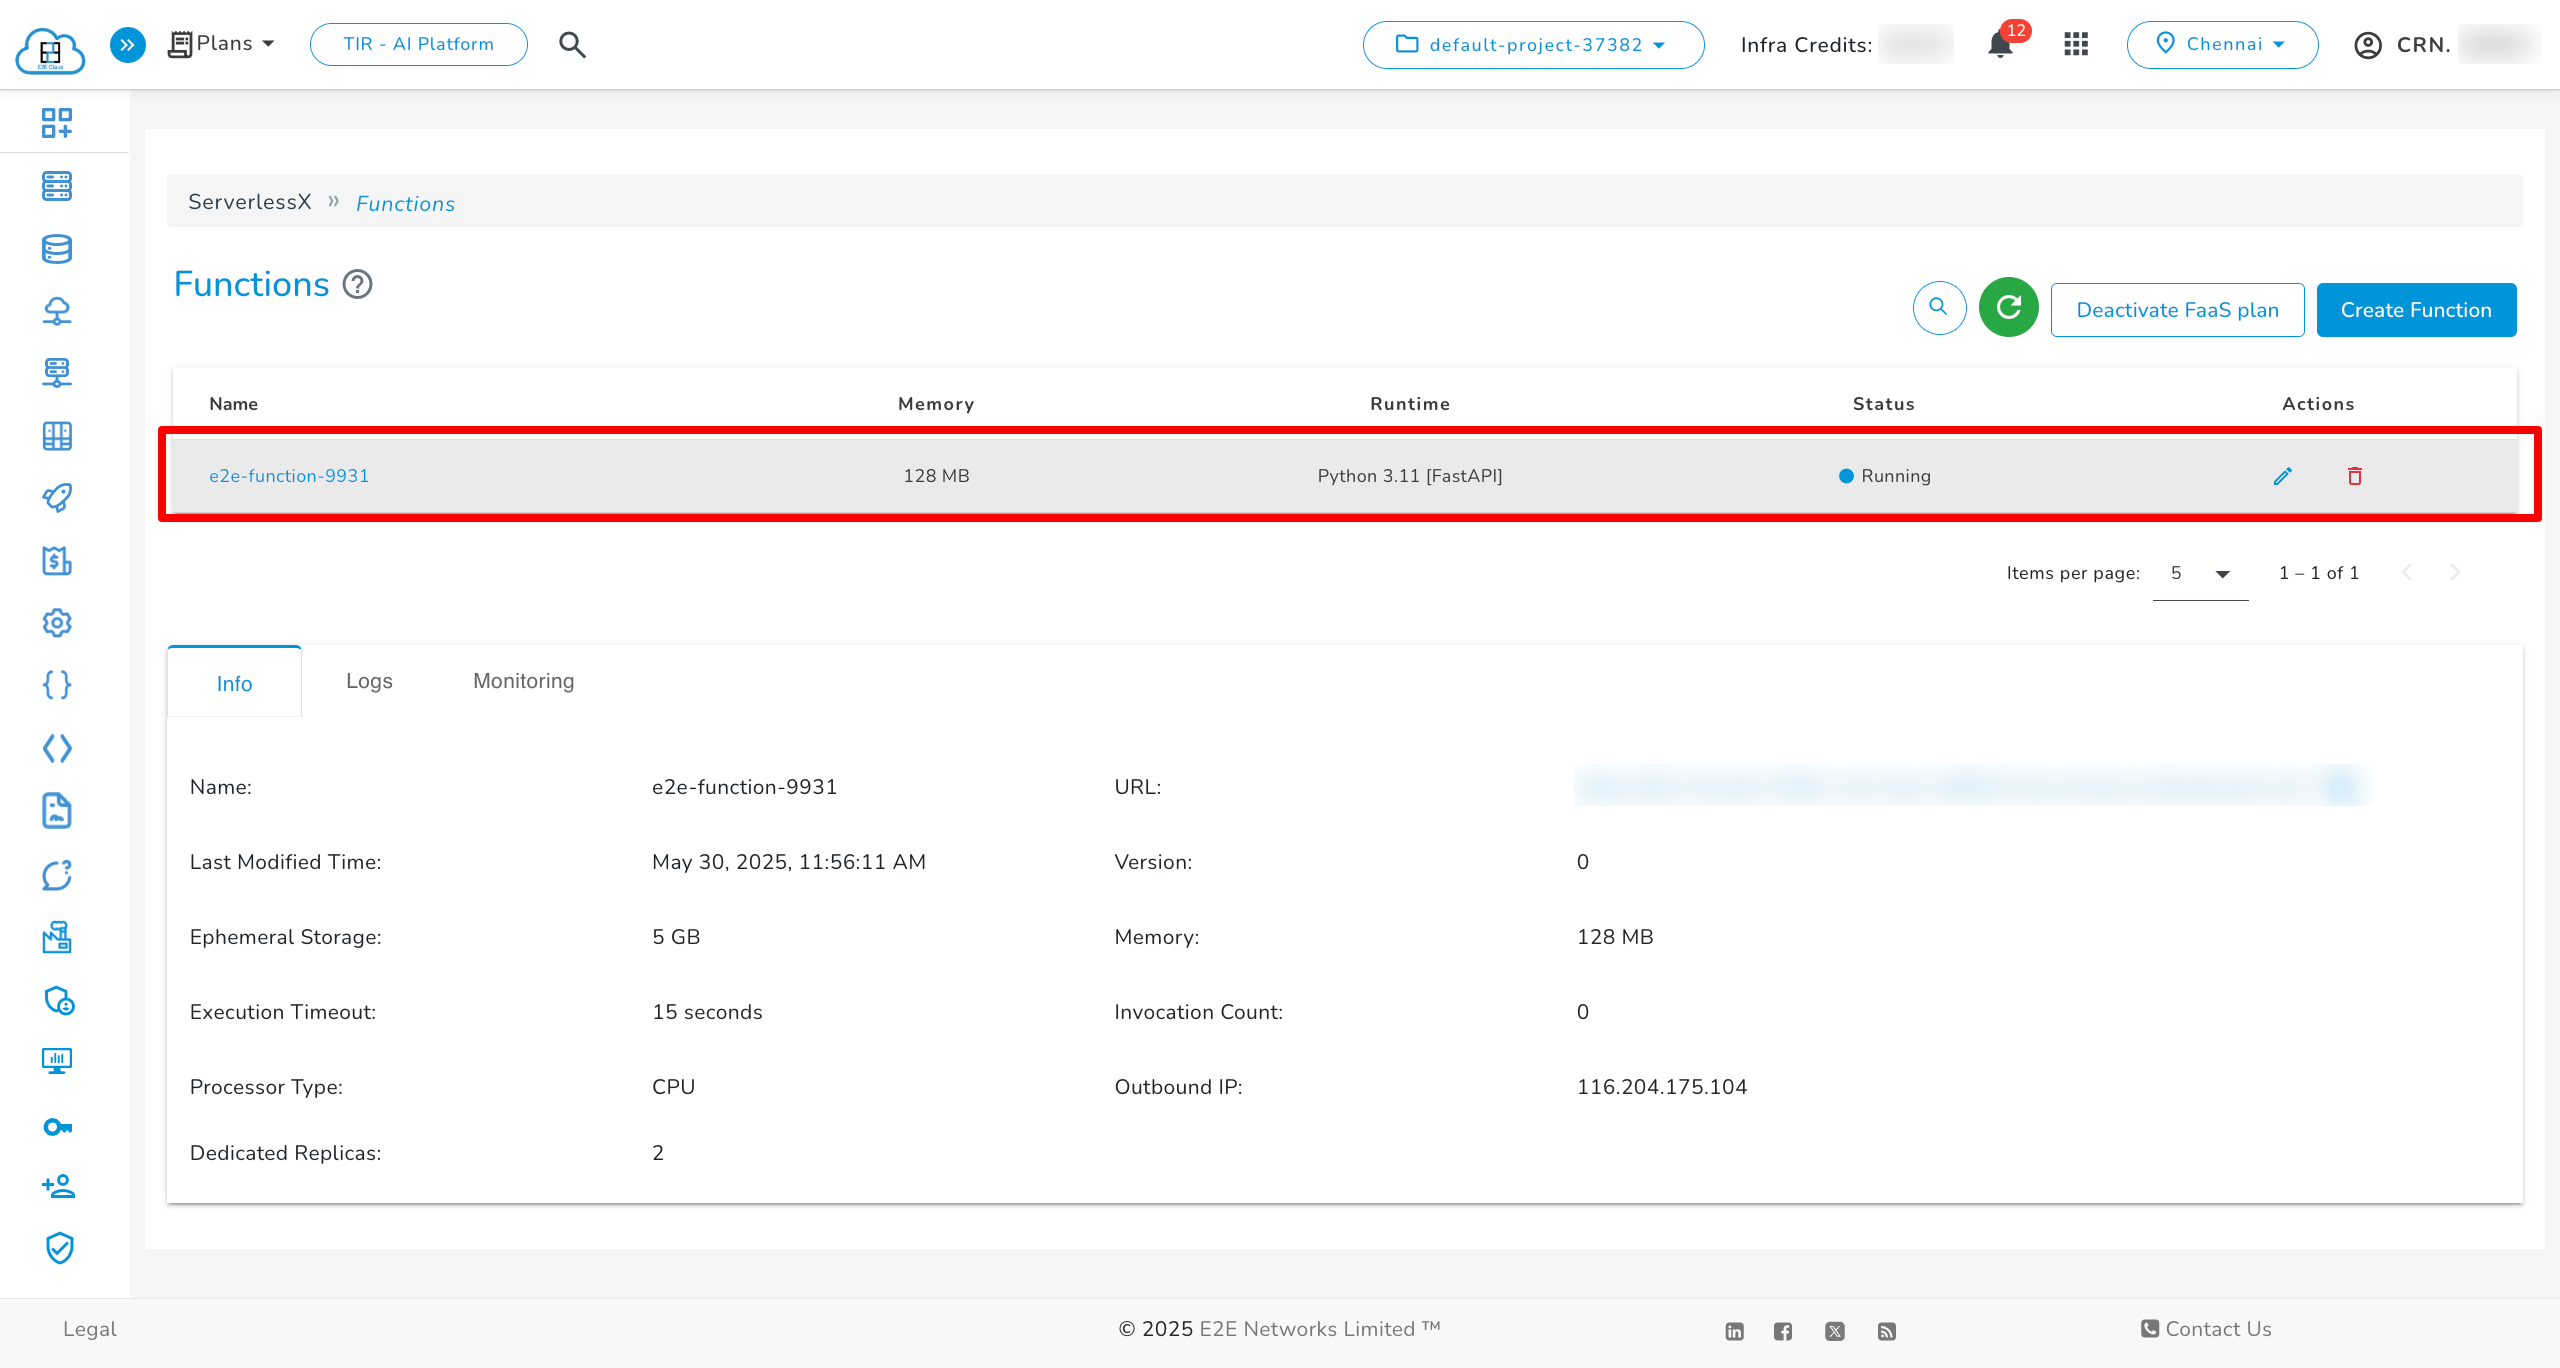This screenshot has height=1368, width=2560.
Task: Switch to the Logs tab
Action: point(368,681)
